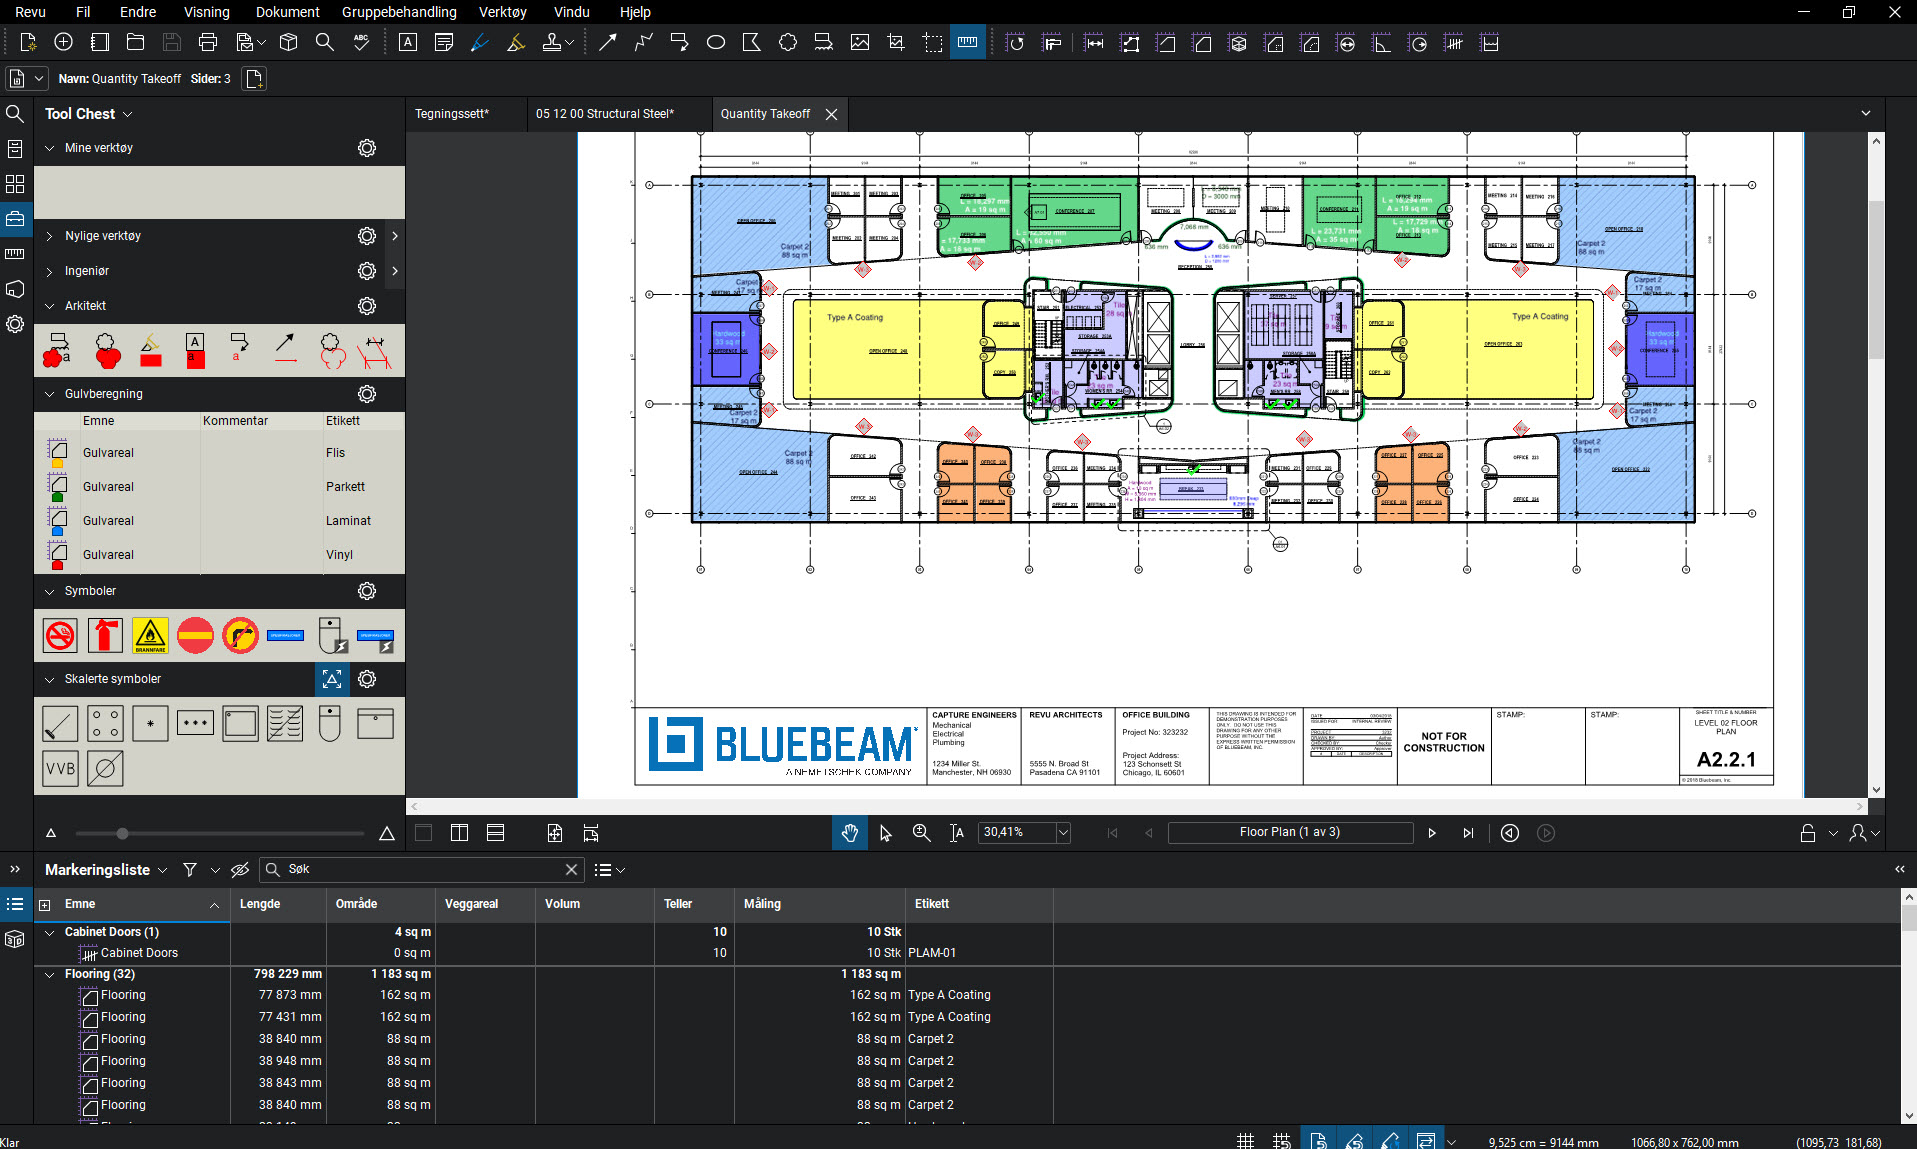Select the Pan hand tool
Viewport: 1917px width, 1149px height.
(849, 833)
